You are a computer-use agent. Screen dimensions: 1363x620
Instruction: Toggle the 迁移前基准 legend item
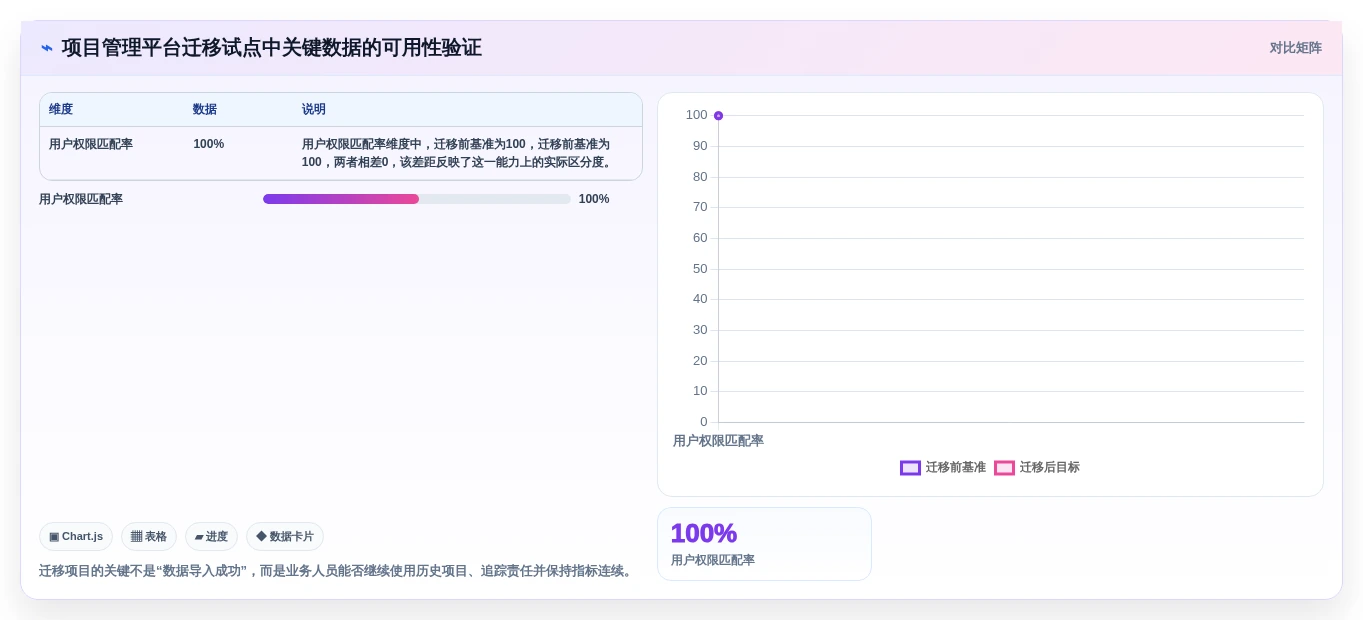[943, 467]
